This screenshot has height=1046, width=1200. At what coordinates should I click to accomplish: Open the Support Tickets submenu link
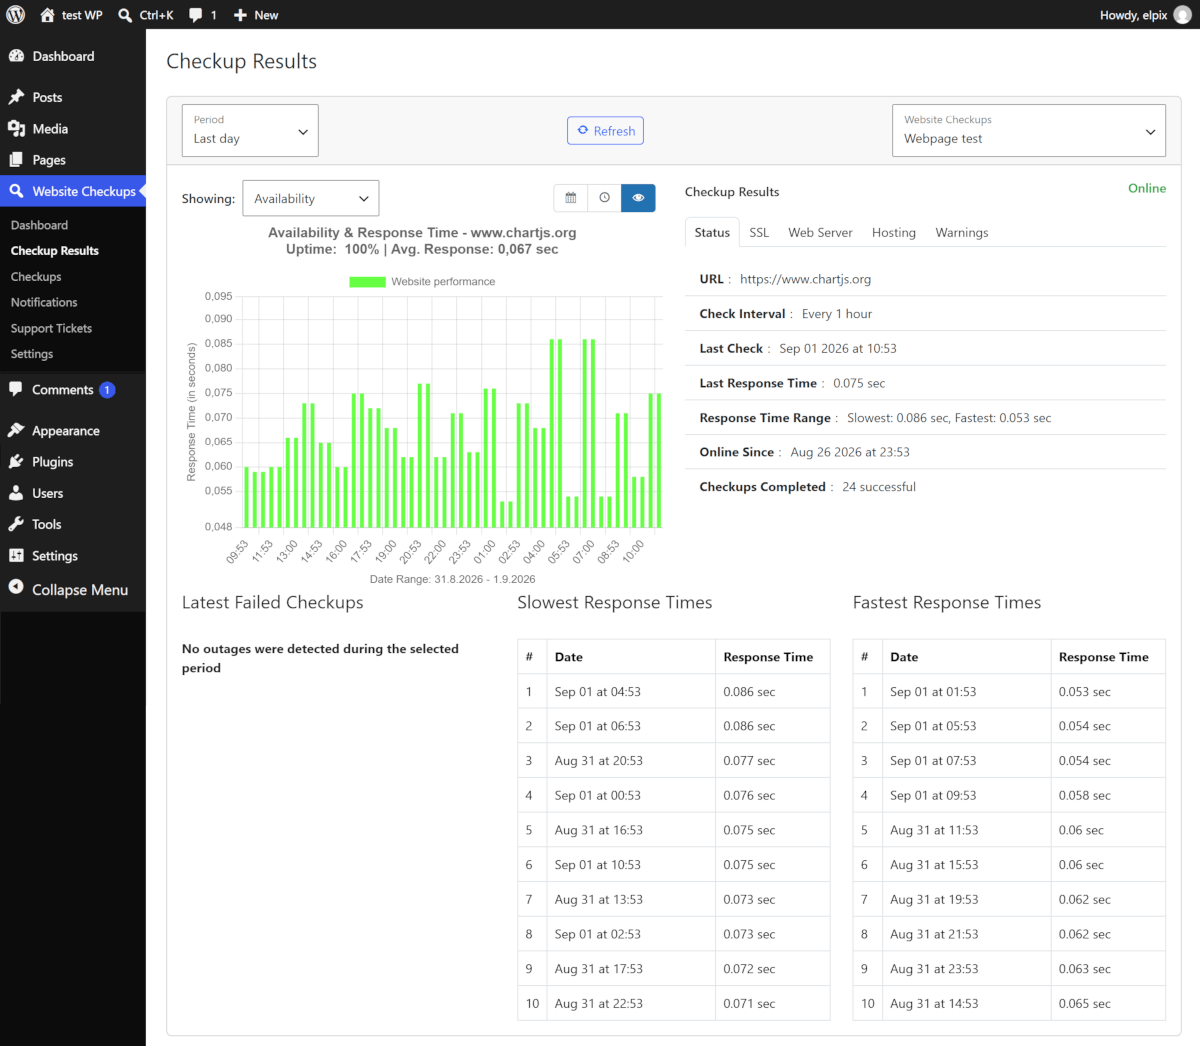tap(51, 329)
